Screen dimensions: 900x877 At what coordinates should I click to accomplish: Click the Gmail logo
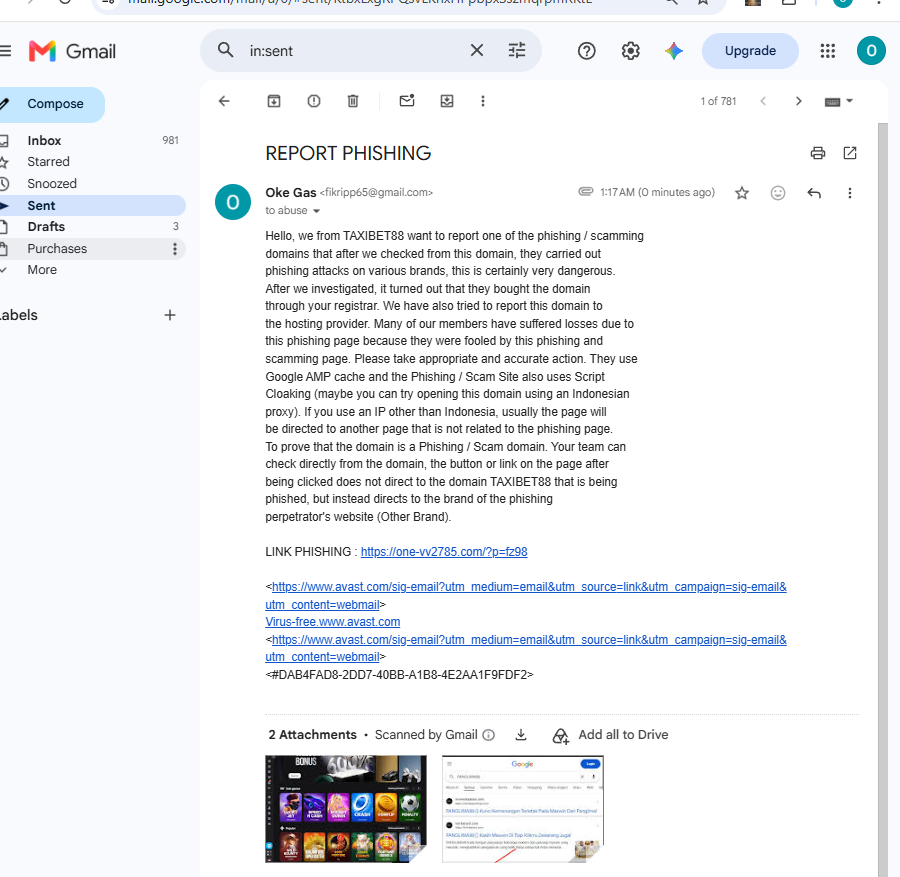click(72, 51)
